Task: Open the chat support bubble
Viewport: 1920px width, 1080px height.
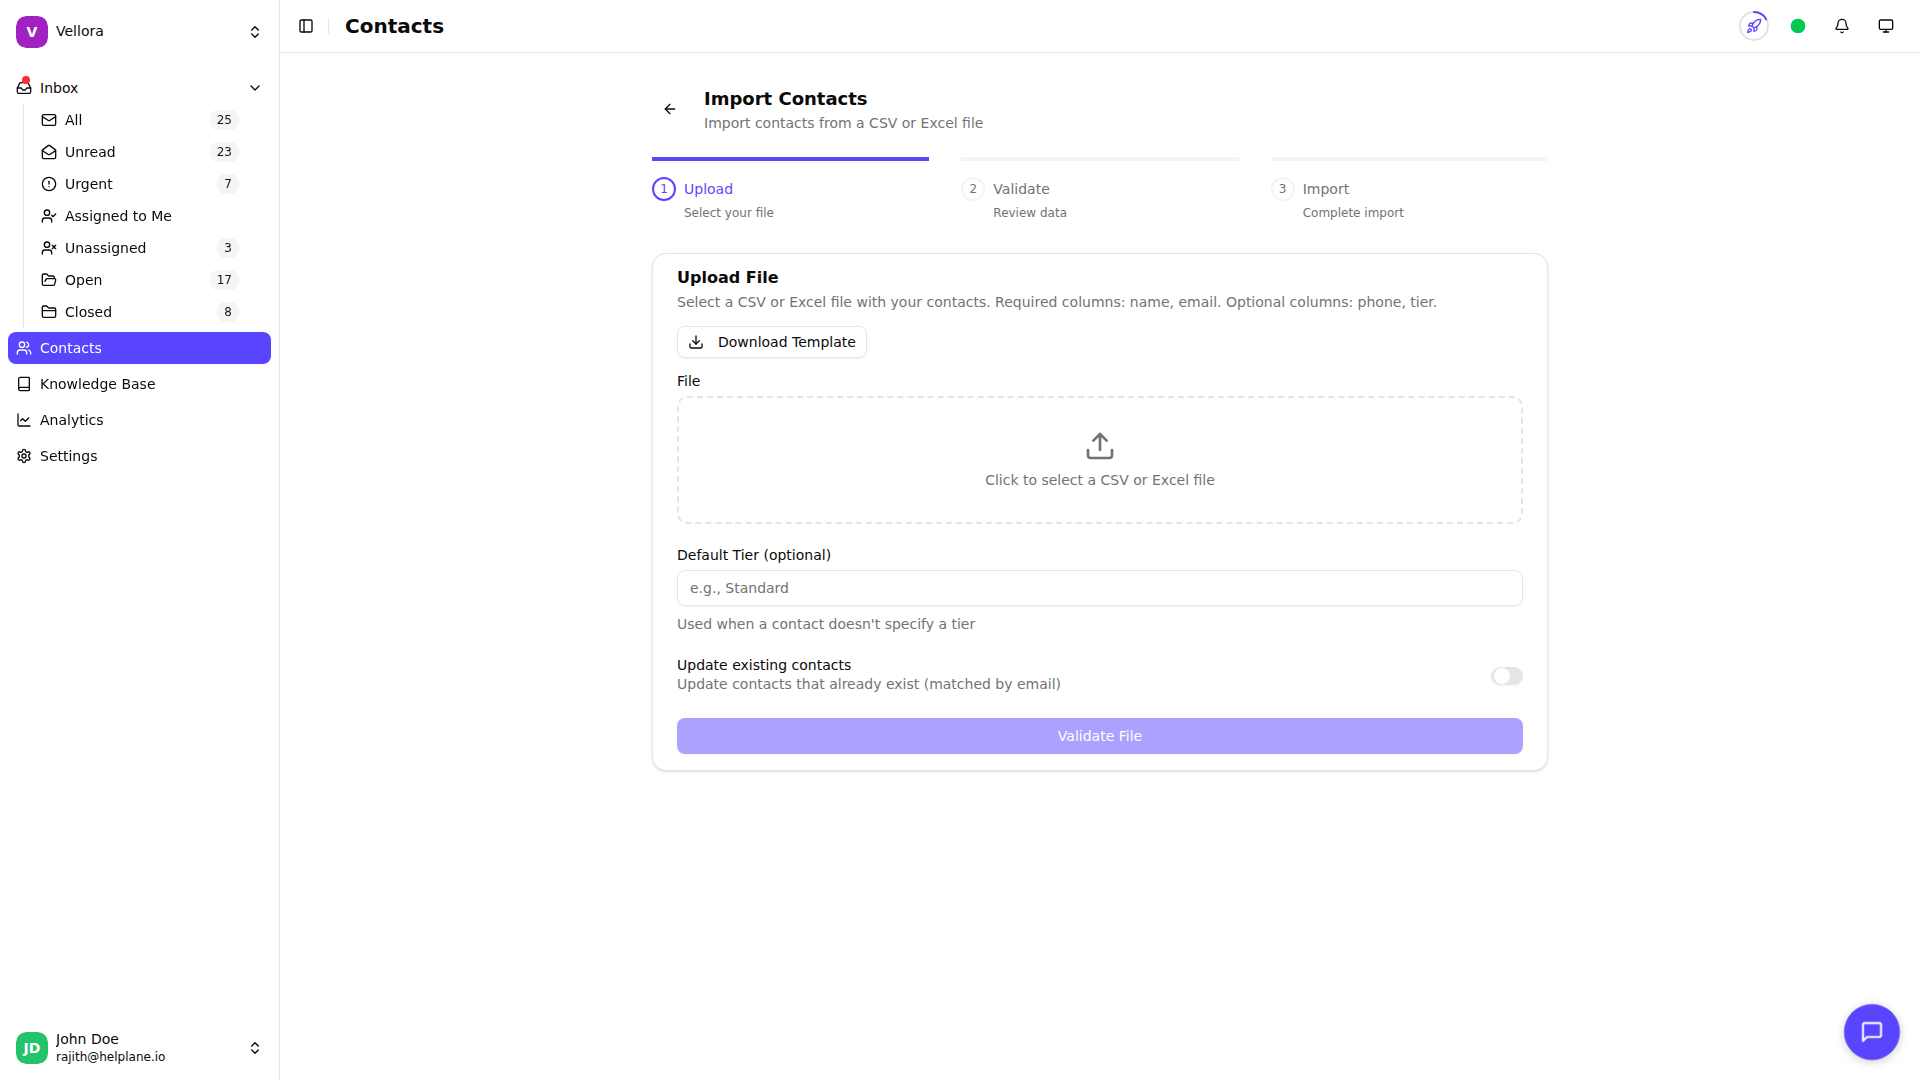Action: 1872,1032
